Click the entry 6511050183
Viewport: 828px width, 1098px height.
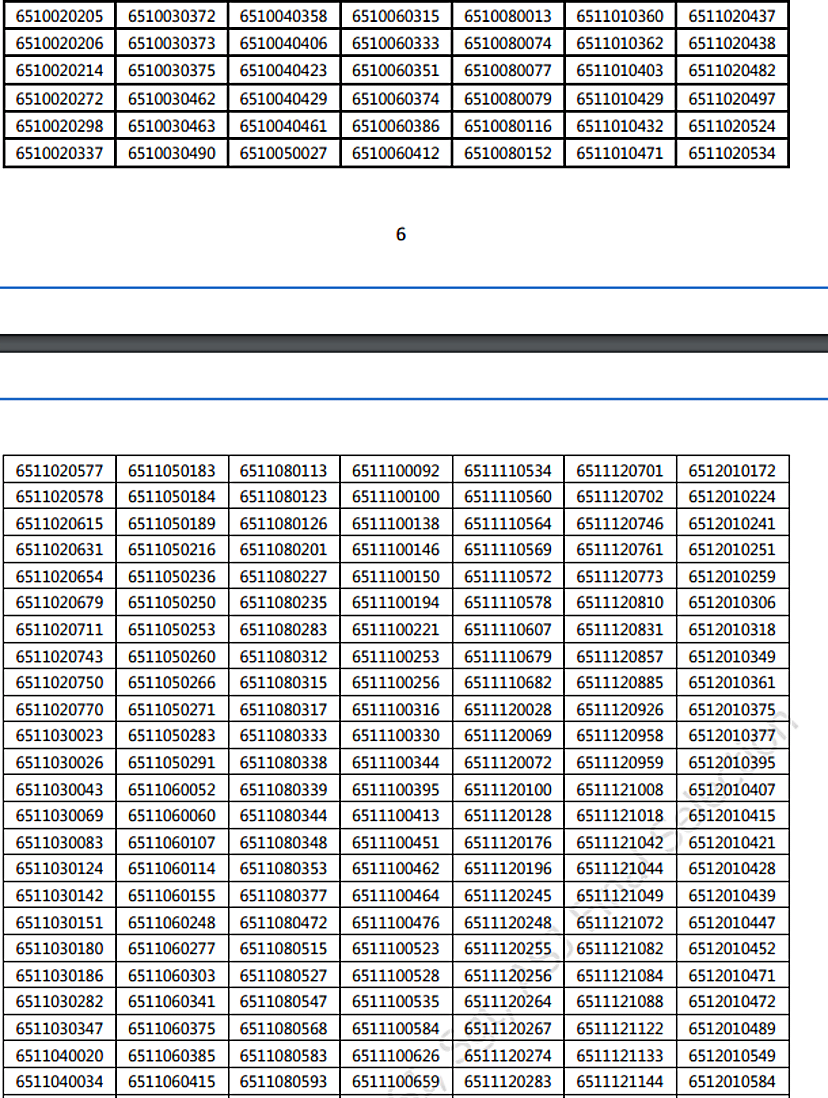click(172, 470)
